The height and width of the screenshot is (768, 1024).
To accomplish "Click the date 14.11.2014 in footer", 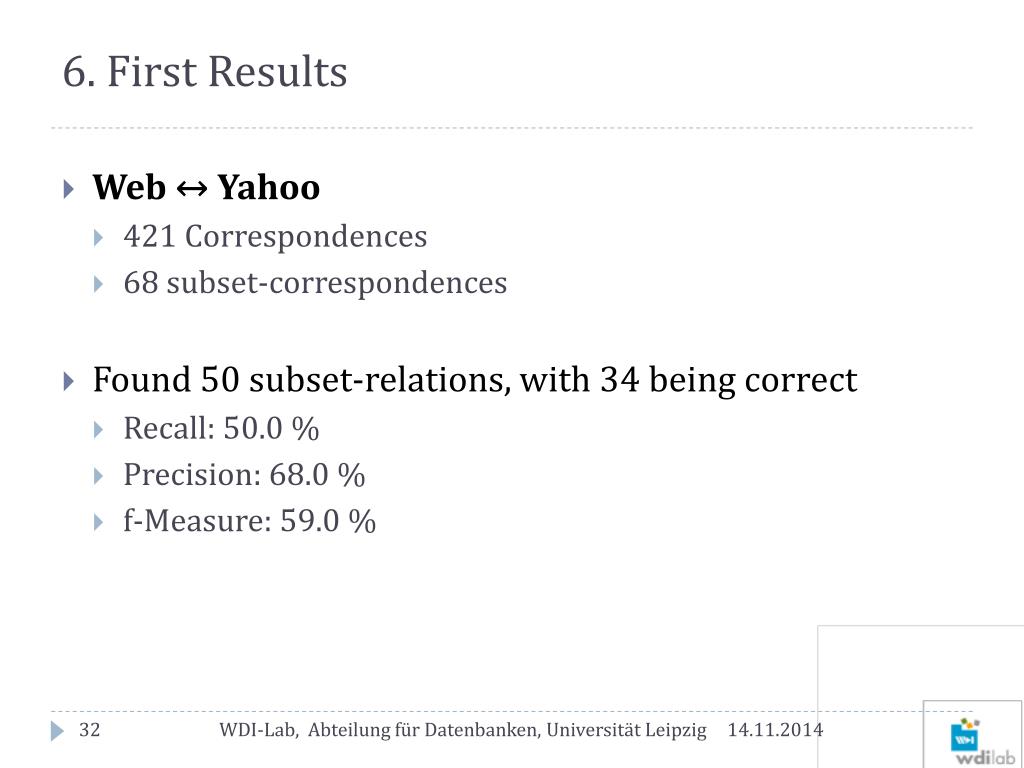I will [x=775, y=730].
